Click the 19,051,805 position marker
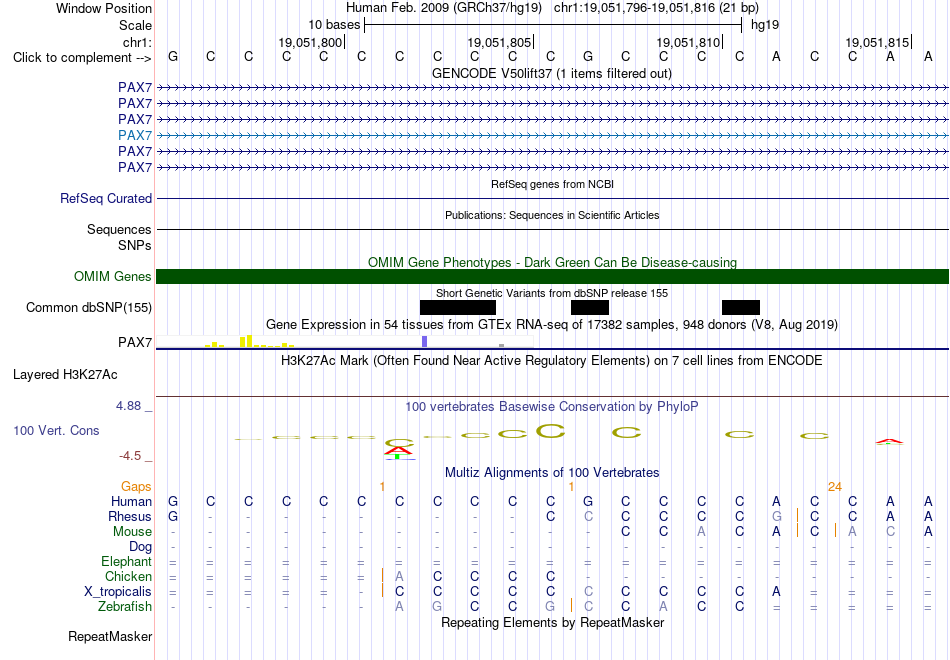950x660 pixels. [x=499, y=42]
